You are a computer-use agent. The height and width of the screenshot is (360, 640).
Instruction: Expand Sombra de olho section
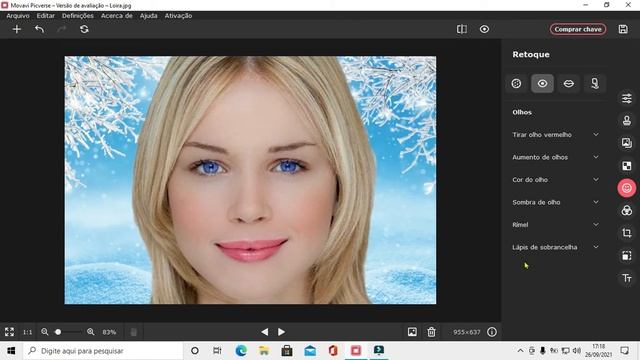[x=556, y=202]
